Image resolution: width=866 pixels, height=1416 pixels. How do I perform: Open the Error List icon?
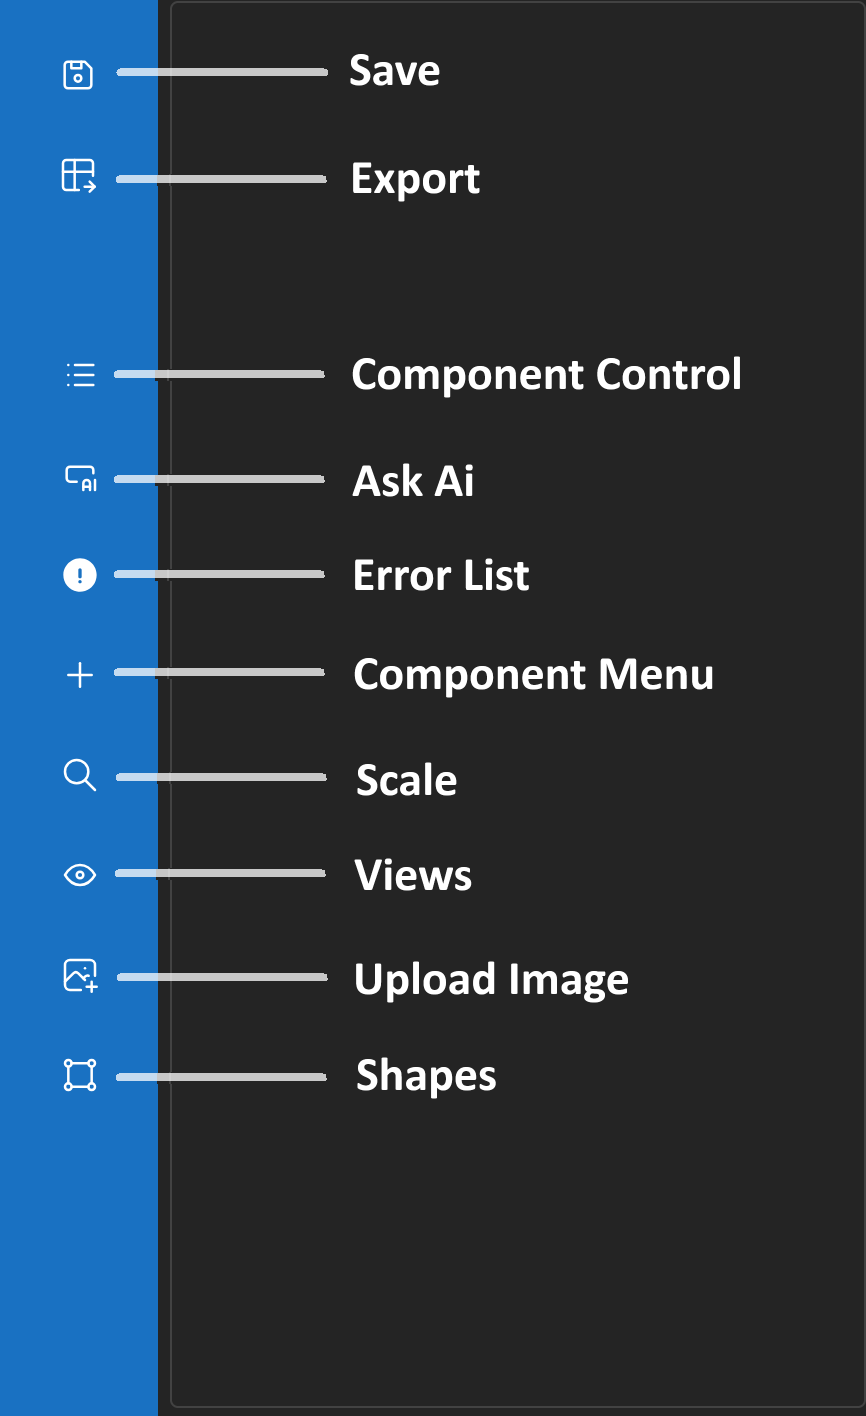point(79,575)
